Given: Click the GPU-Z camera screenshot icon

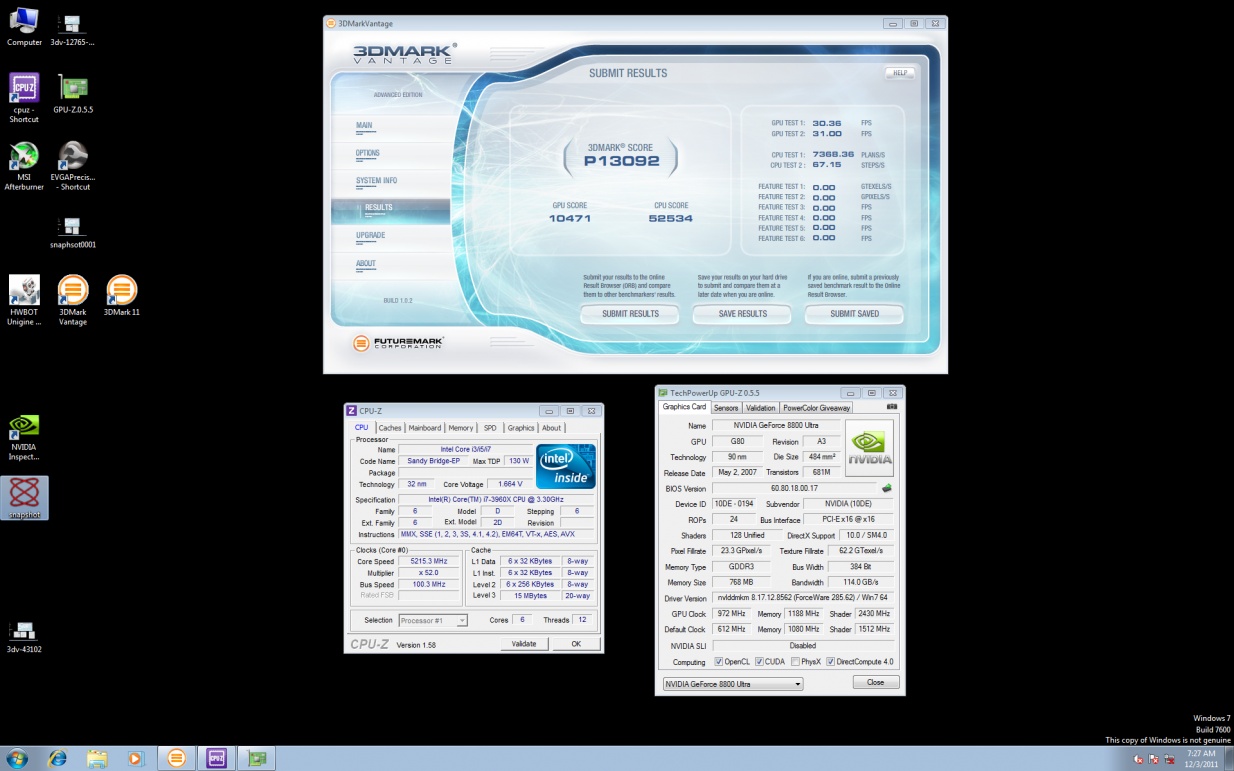Looking at the screenshot, I should click(x=892, y=407).
